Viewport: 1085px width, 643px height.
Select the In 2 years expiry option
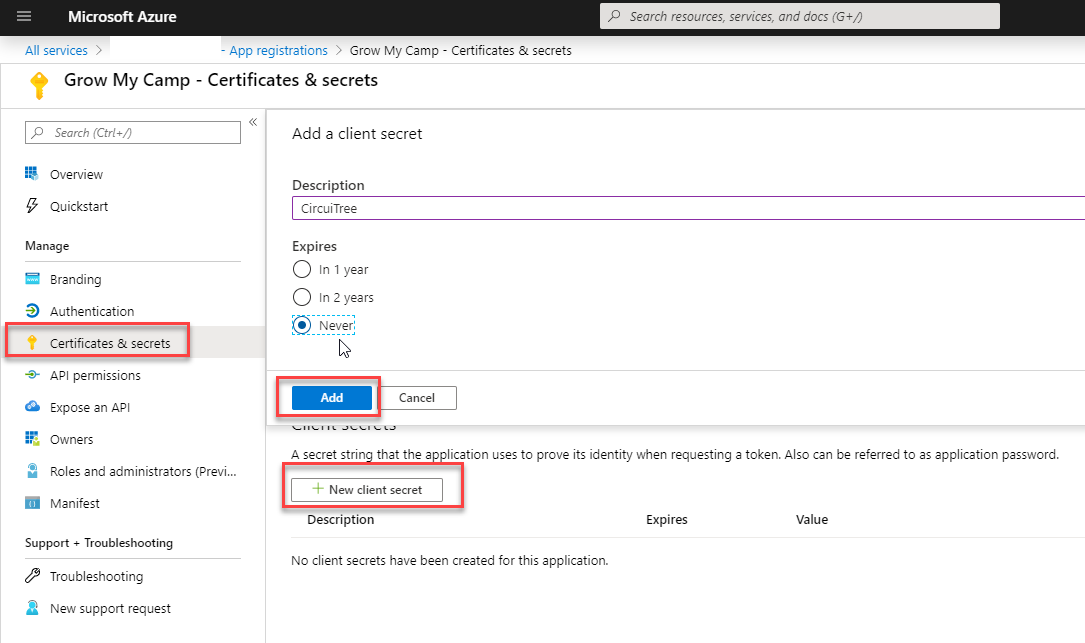[x=302, y=297]
